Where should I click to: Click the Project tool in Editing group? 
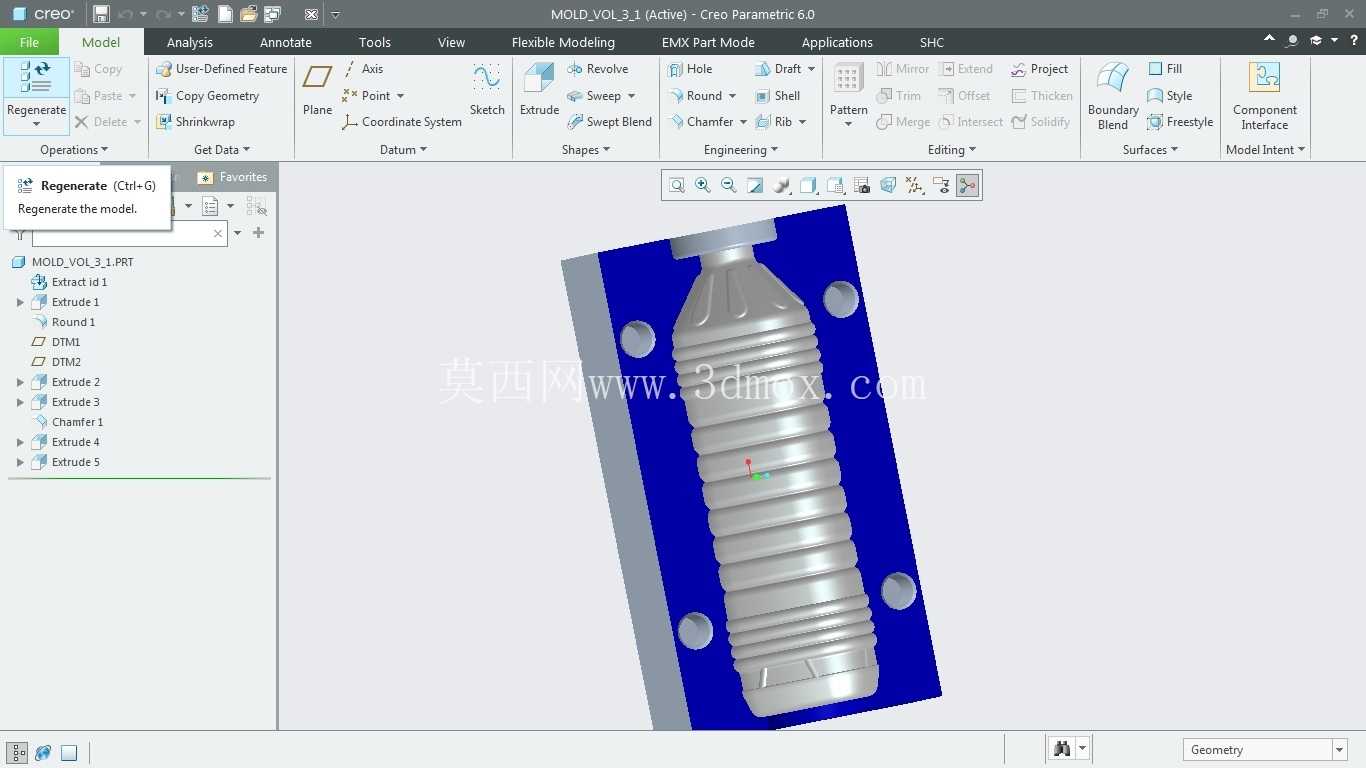pyautogui.click(x=1040, y=69)
